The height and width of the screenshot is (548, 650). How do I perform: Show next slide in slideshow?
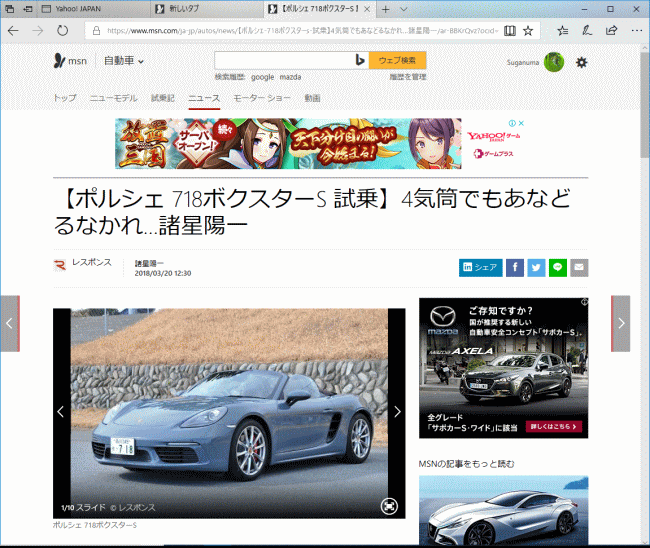point(397,412)
